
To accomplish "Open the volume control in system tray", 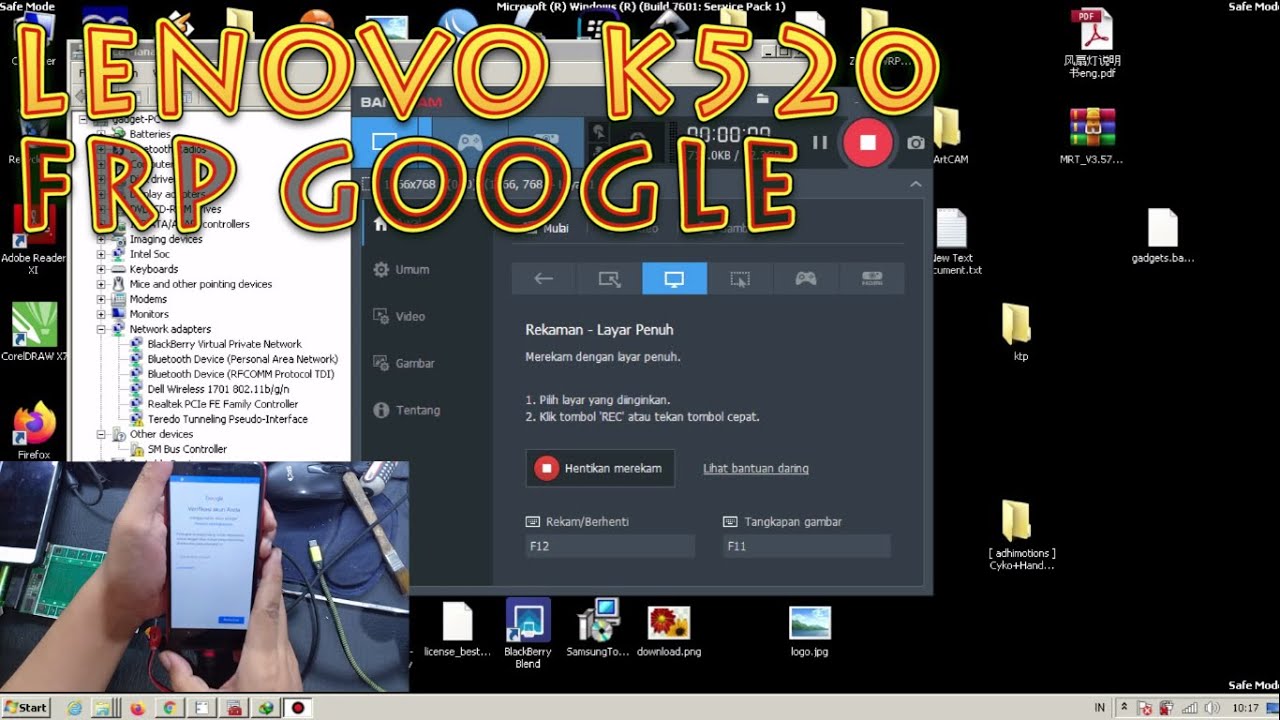I will tap(1212, 708).
